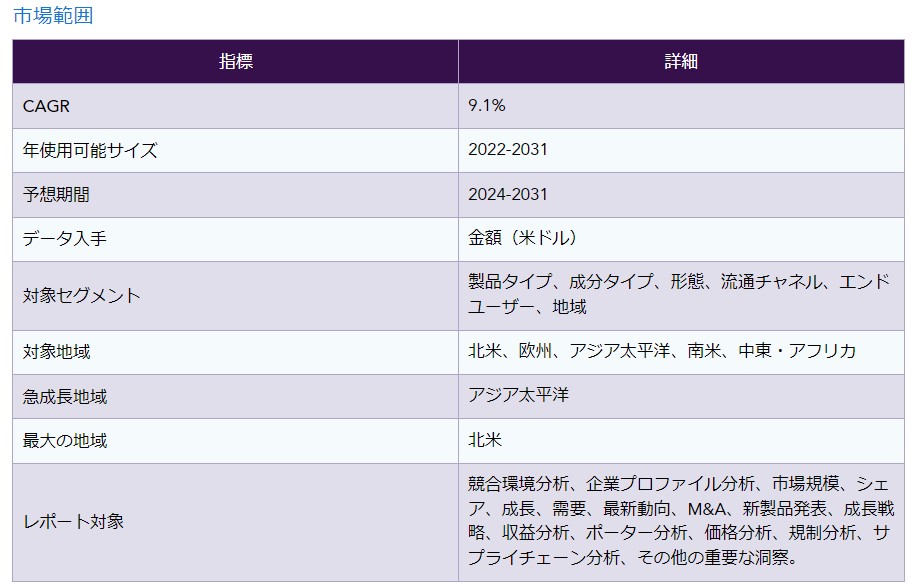Click the 2024-2031 value
The image size is (913, 585).
[508, 194]
